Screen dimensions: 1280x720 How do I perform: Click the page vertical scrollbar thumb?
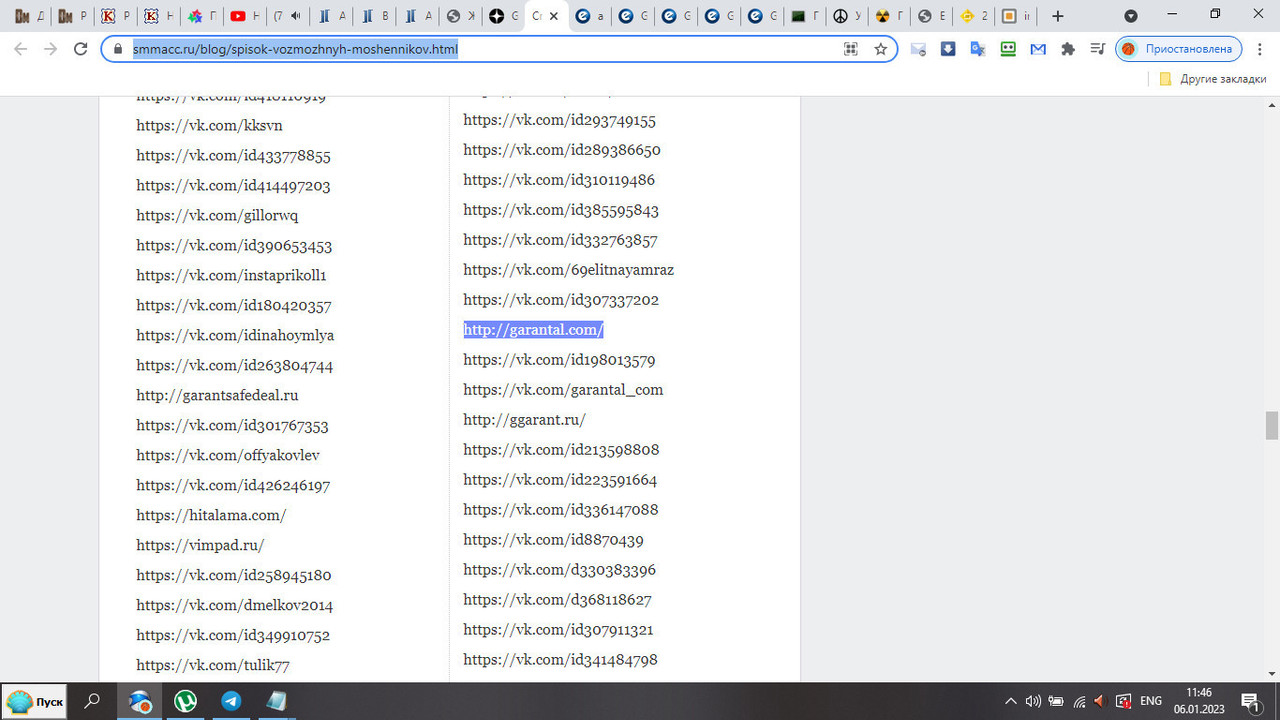[1272, 425]
